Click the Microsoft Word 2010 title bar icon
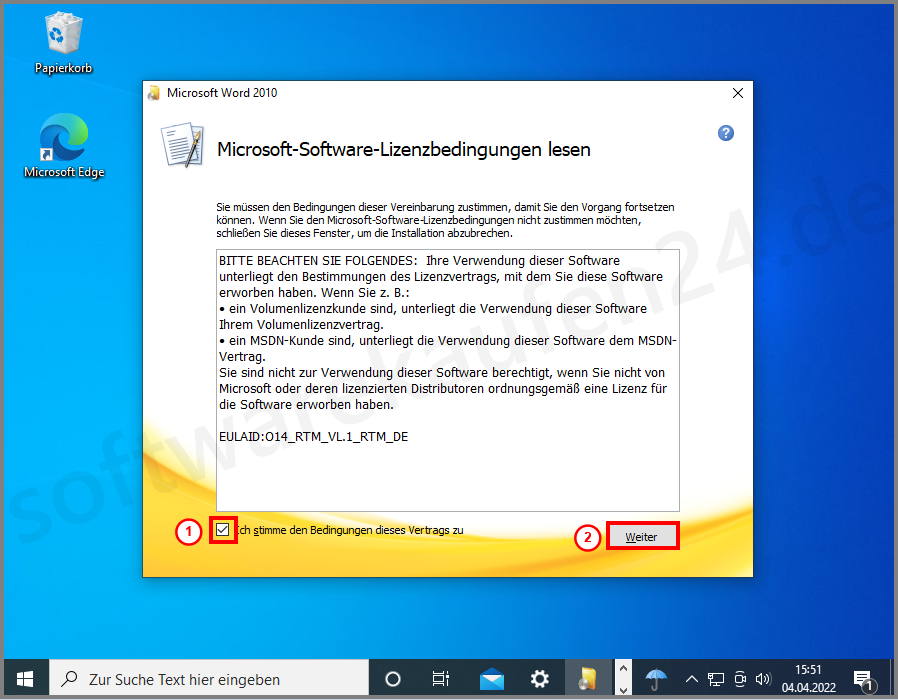The image size is (898, 700). click(x=153, y=93)
